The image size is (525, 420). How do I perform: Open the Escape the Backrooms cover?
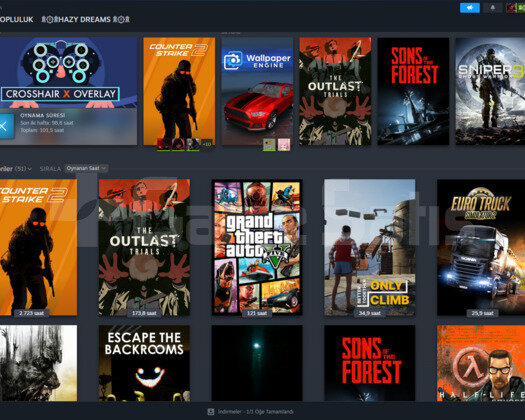pos(144,363)
